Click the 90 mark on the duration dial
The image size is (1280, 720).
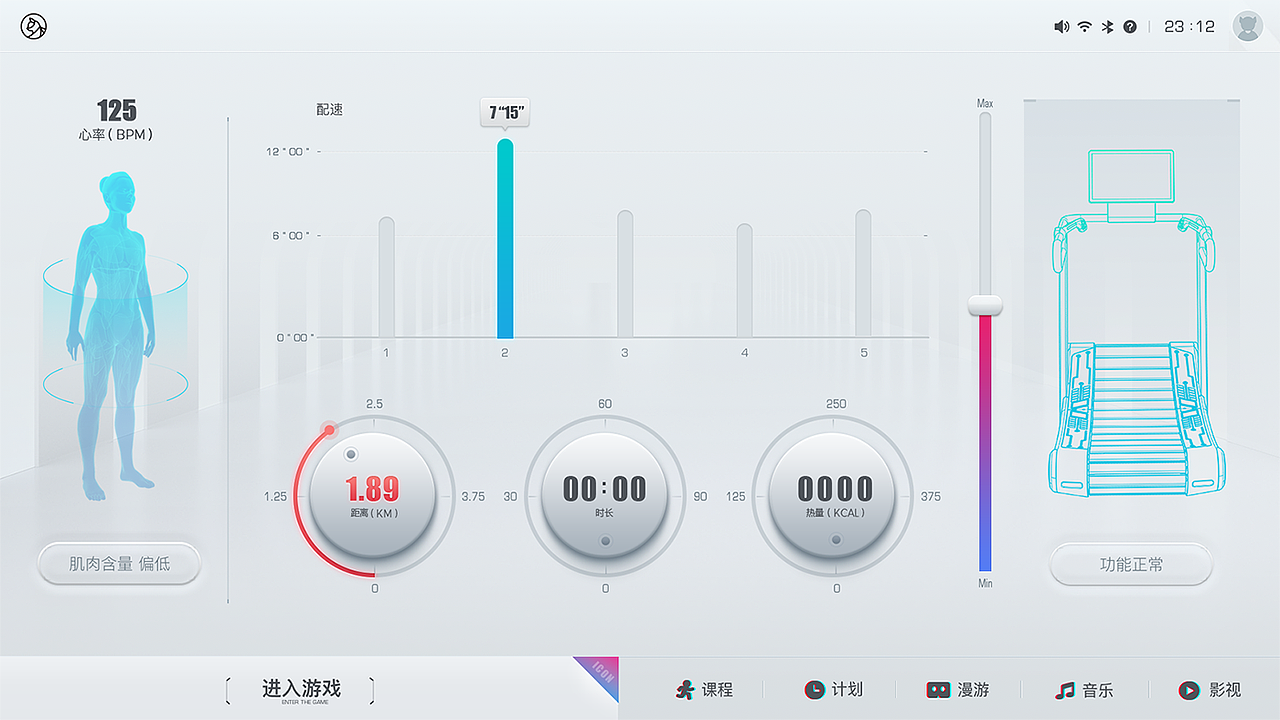(x=700, y=497)
